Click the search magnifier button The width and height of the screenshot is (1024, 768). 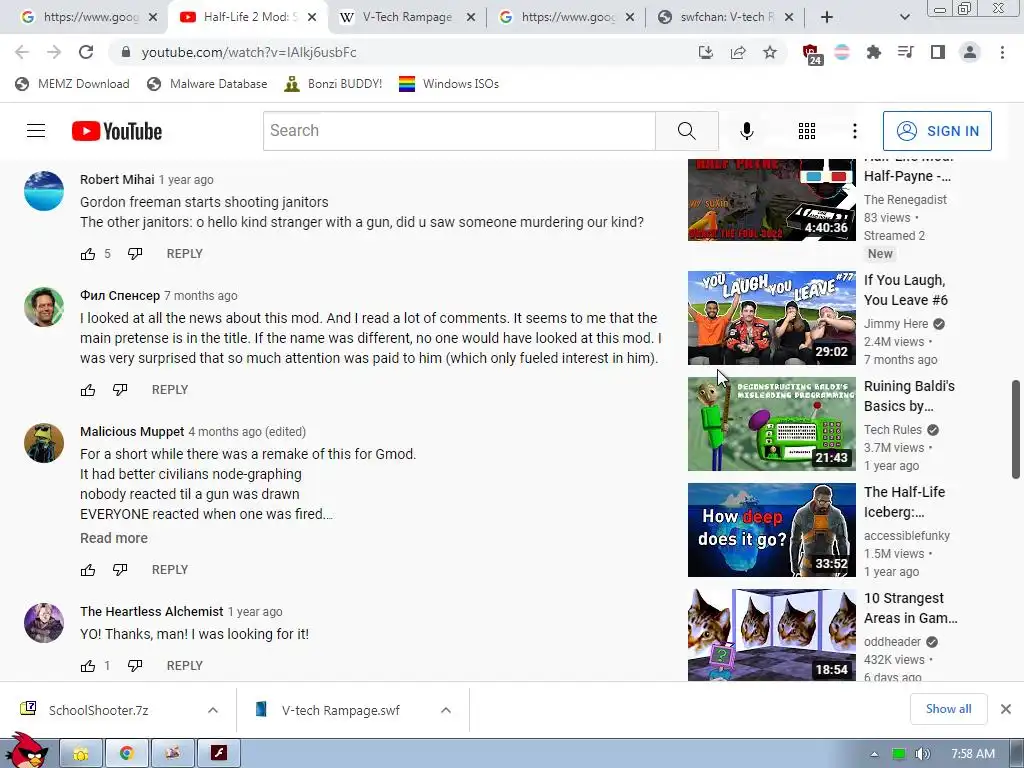pyautogui.click(x=686, y=131)
